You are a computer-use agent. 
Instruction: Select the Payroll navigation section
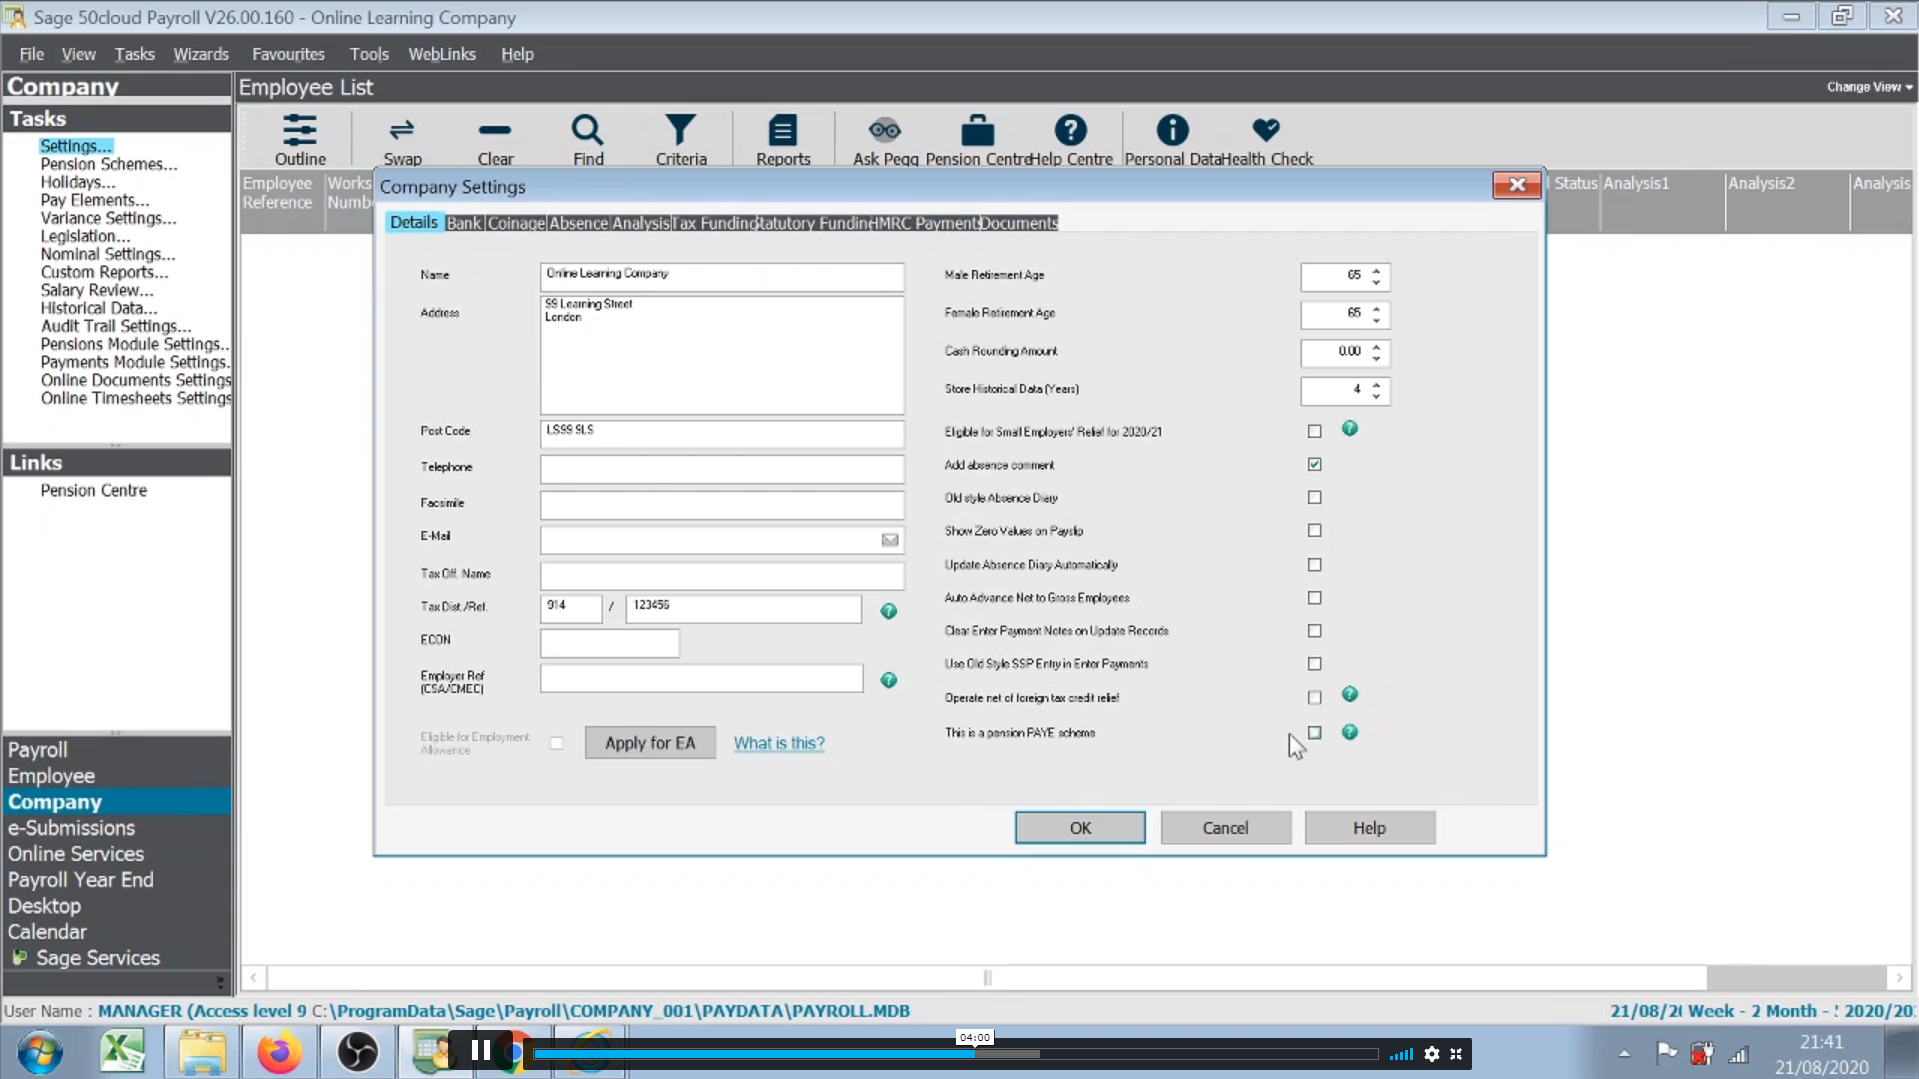[38, 750]
